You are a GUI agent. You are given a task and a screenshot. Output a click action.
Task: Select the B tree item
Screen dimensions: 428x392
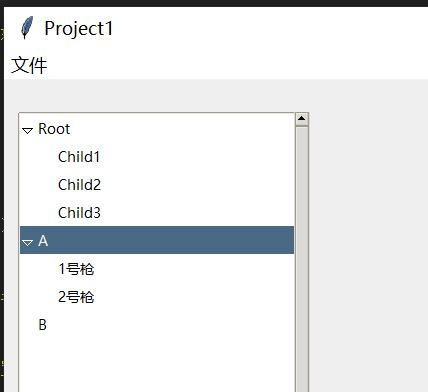tap(43, 325)
